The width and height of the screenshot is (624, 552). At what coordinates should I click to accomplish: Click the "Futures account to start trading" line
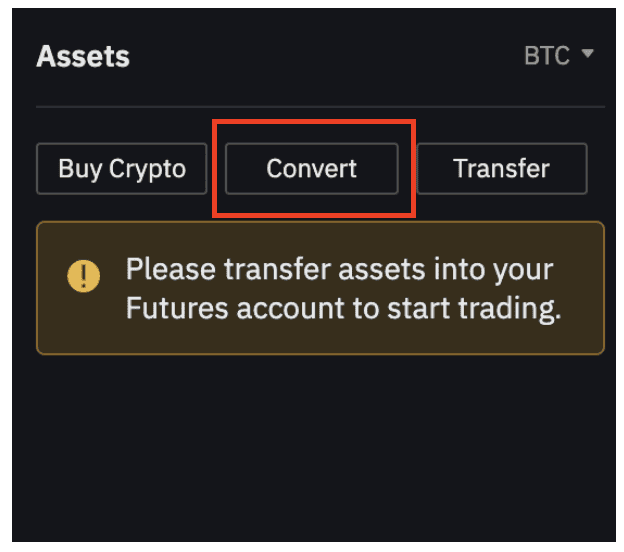343,308
